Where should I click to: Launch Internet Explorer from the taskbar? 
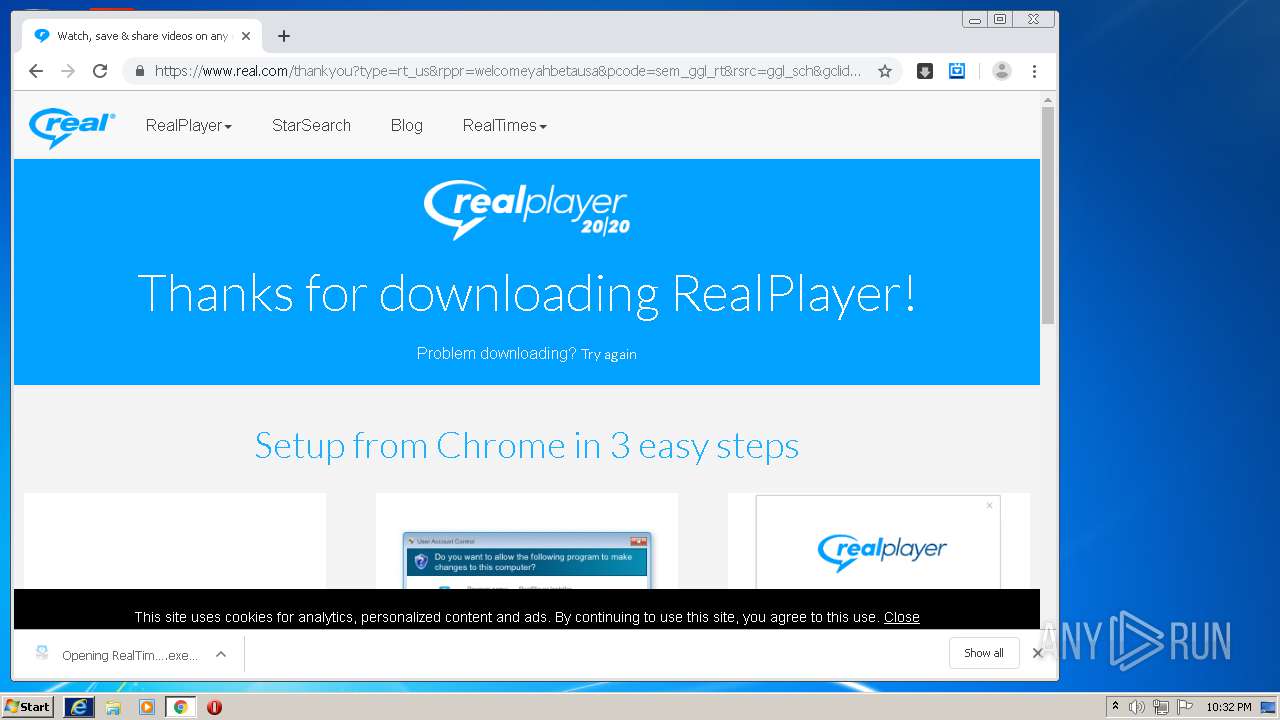[x=79, y=707]
